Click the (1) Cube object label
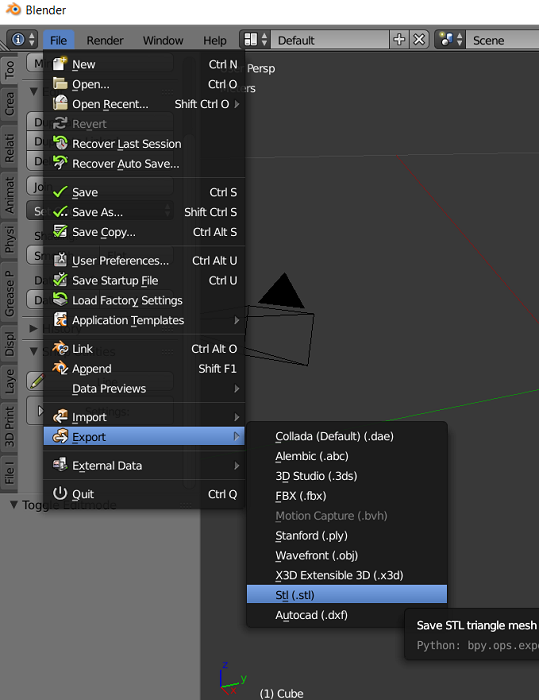Screen dimensions: 539x700 point(281,693)
